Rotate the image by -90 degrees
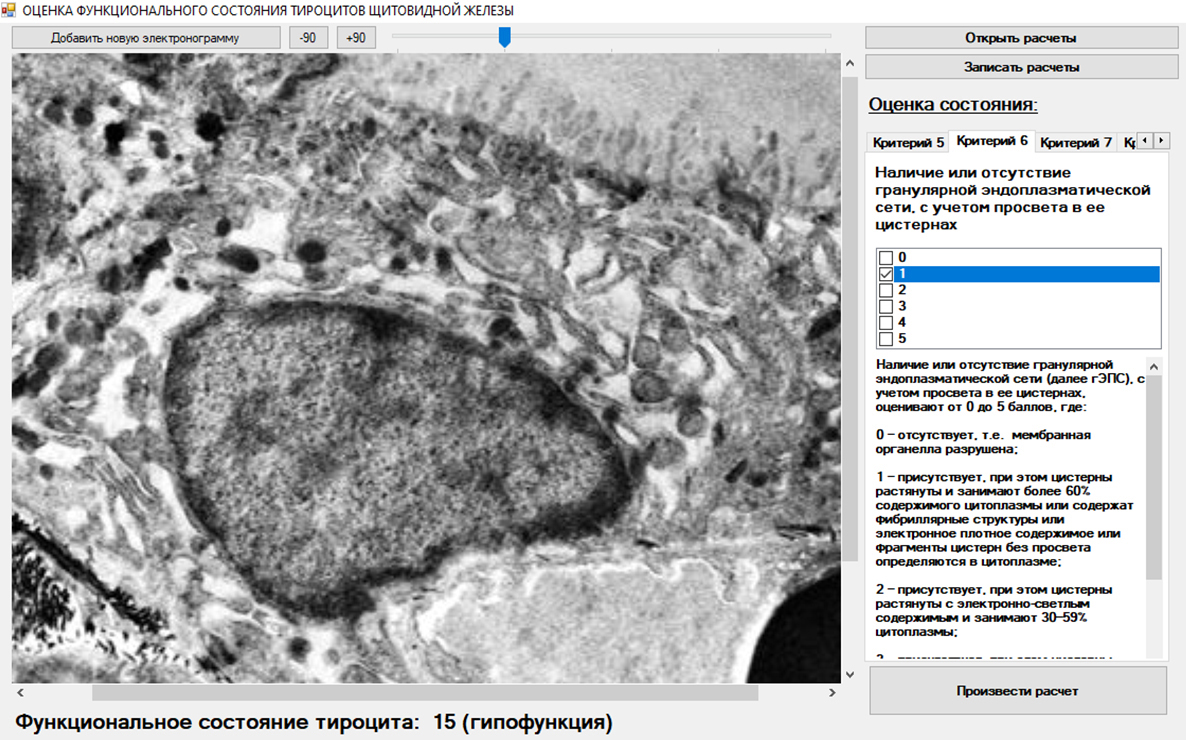The width and height of the screenshot is (1186, 740). (308, 38)
